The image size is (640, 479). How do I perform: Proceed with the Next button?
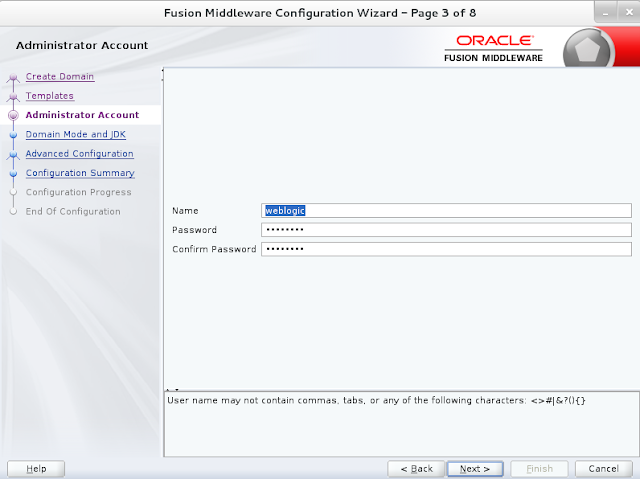(x=475, y=469)
